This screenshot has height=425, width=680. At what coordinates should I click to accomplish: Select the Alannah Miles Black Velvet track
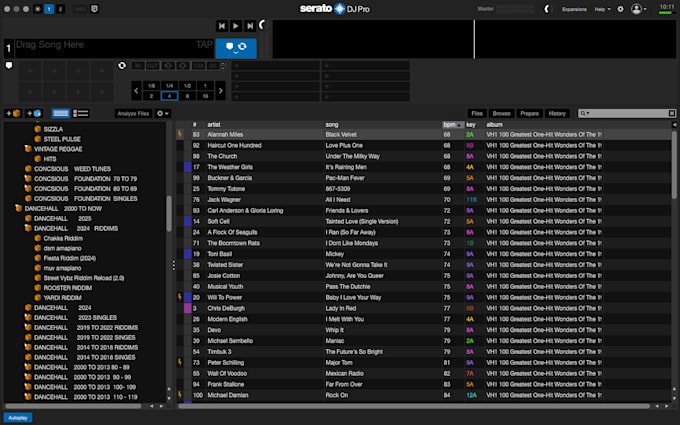(x=423, y=134)
